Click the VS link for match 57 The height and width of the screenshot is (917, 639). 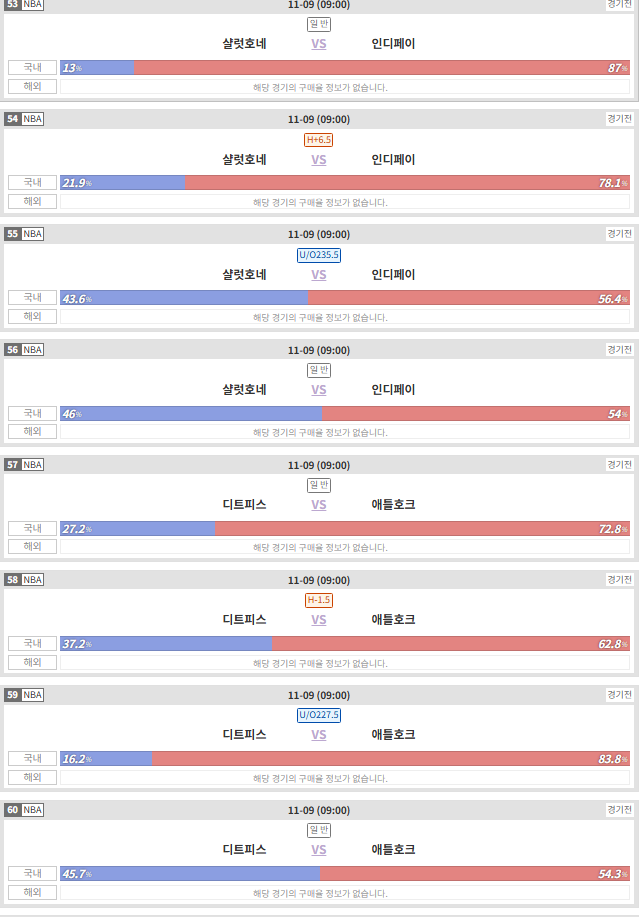[x=319, y=505]
